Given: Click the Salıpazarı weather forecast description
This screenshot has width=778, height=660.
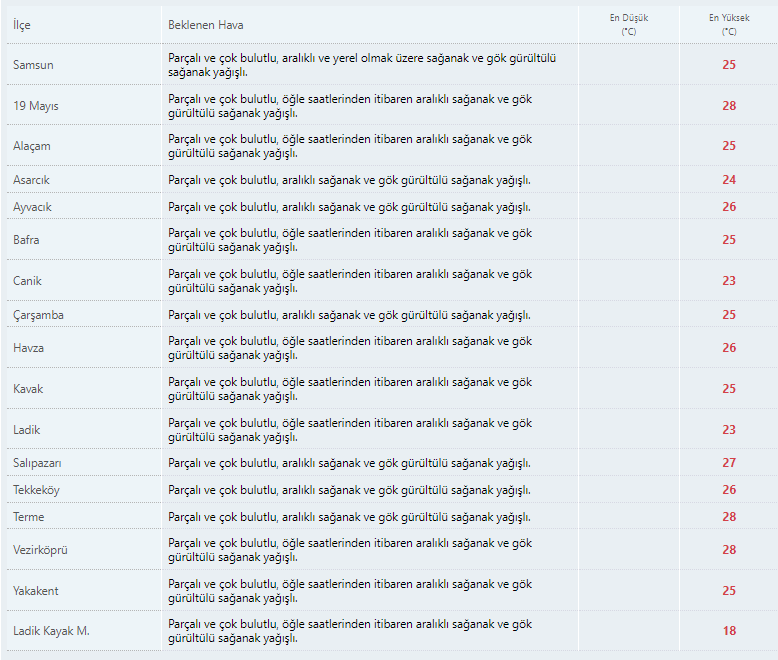Looking at the screenshot, I should (x=349, y=463).
